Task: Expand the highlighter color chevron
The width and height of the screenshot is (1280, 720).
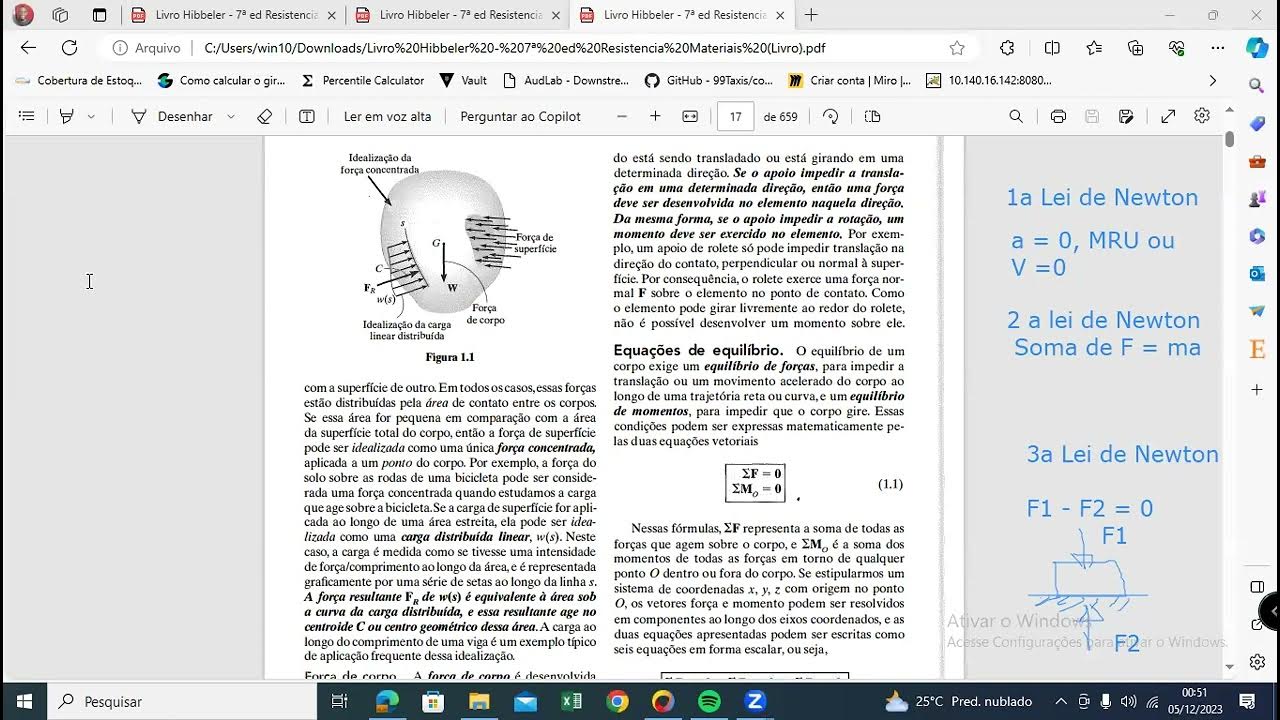Action: pyautogui.click(x=92, y=116)
